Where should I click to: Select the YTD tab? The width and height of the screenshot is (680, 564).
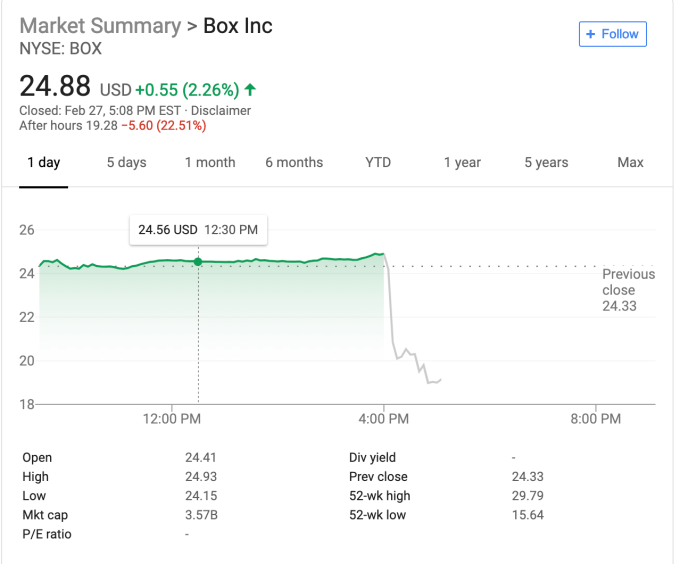(378, 163)
